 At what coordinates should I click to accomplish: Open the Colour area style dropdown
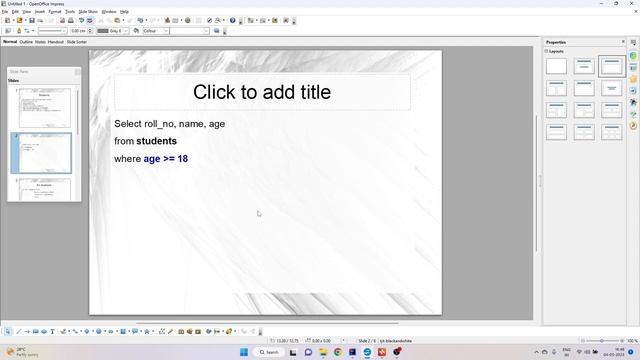click(x=156, y=31)
